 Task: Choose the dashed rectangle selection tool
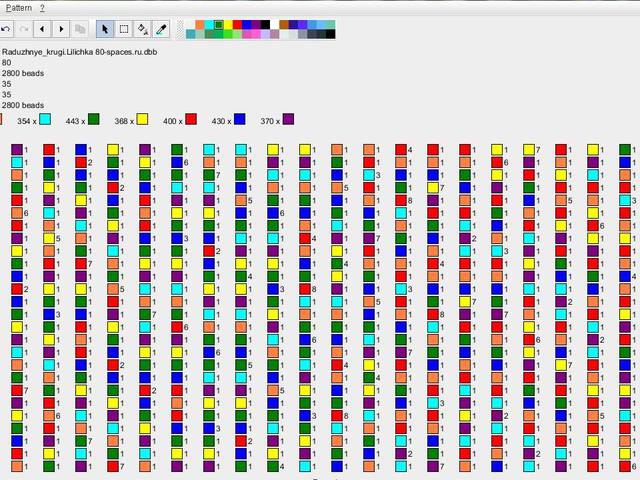(123, 29)
